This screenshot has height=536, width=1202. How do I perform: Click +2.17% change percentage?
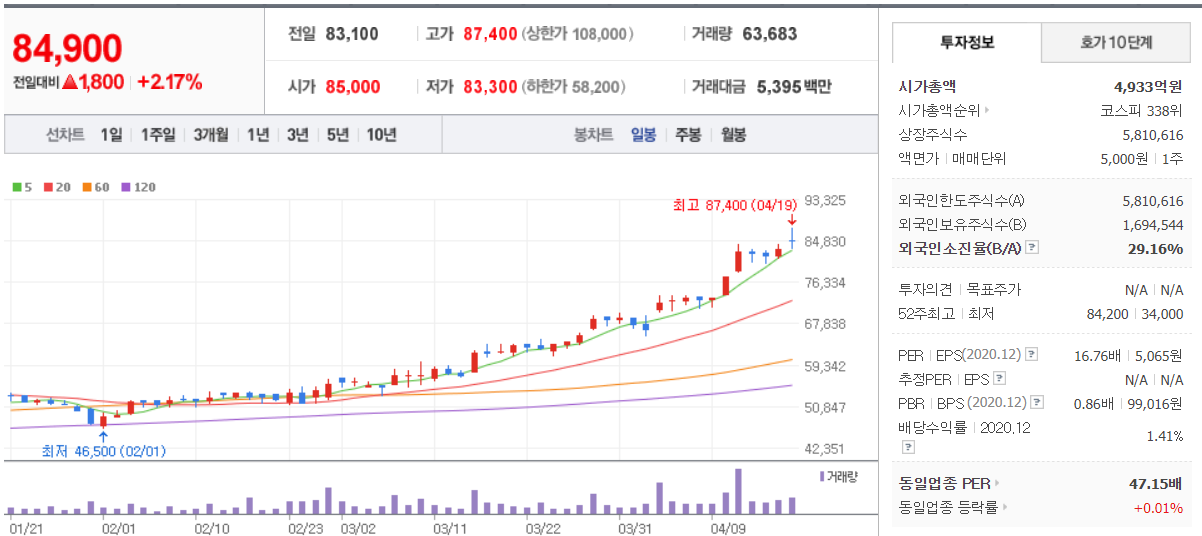click(x=170, y=82)
